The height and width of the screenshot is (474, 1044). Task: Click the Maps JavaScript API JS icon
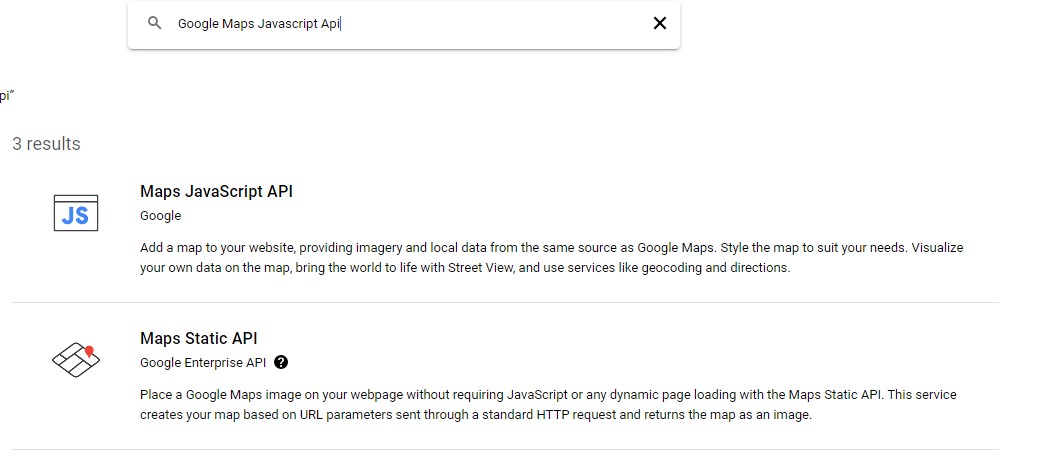75,213
